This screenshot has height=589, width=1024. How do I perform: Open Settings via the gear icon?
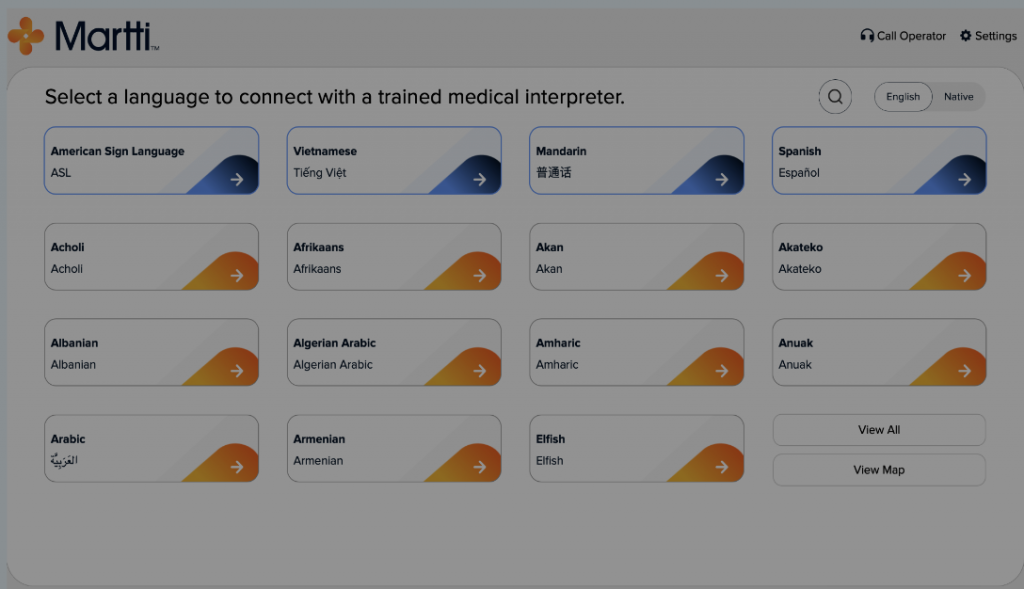965,36
